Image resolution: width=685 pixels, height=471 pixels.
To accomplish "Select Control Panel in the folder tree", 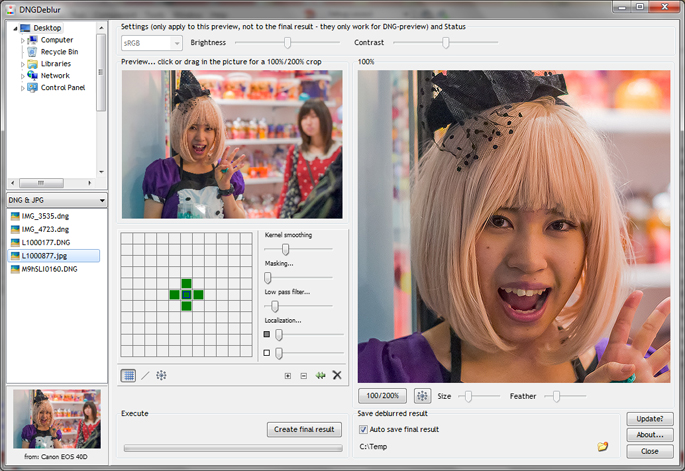I will point(63,87).
